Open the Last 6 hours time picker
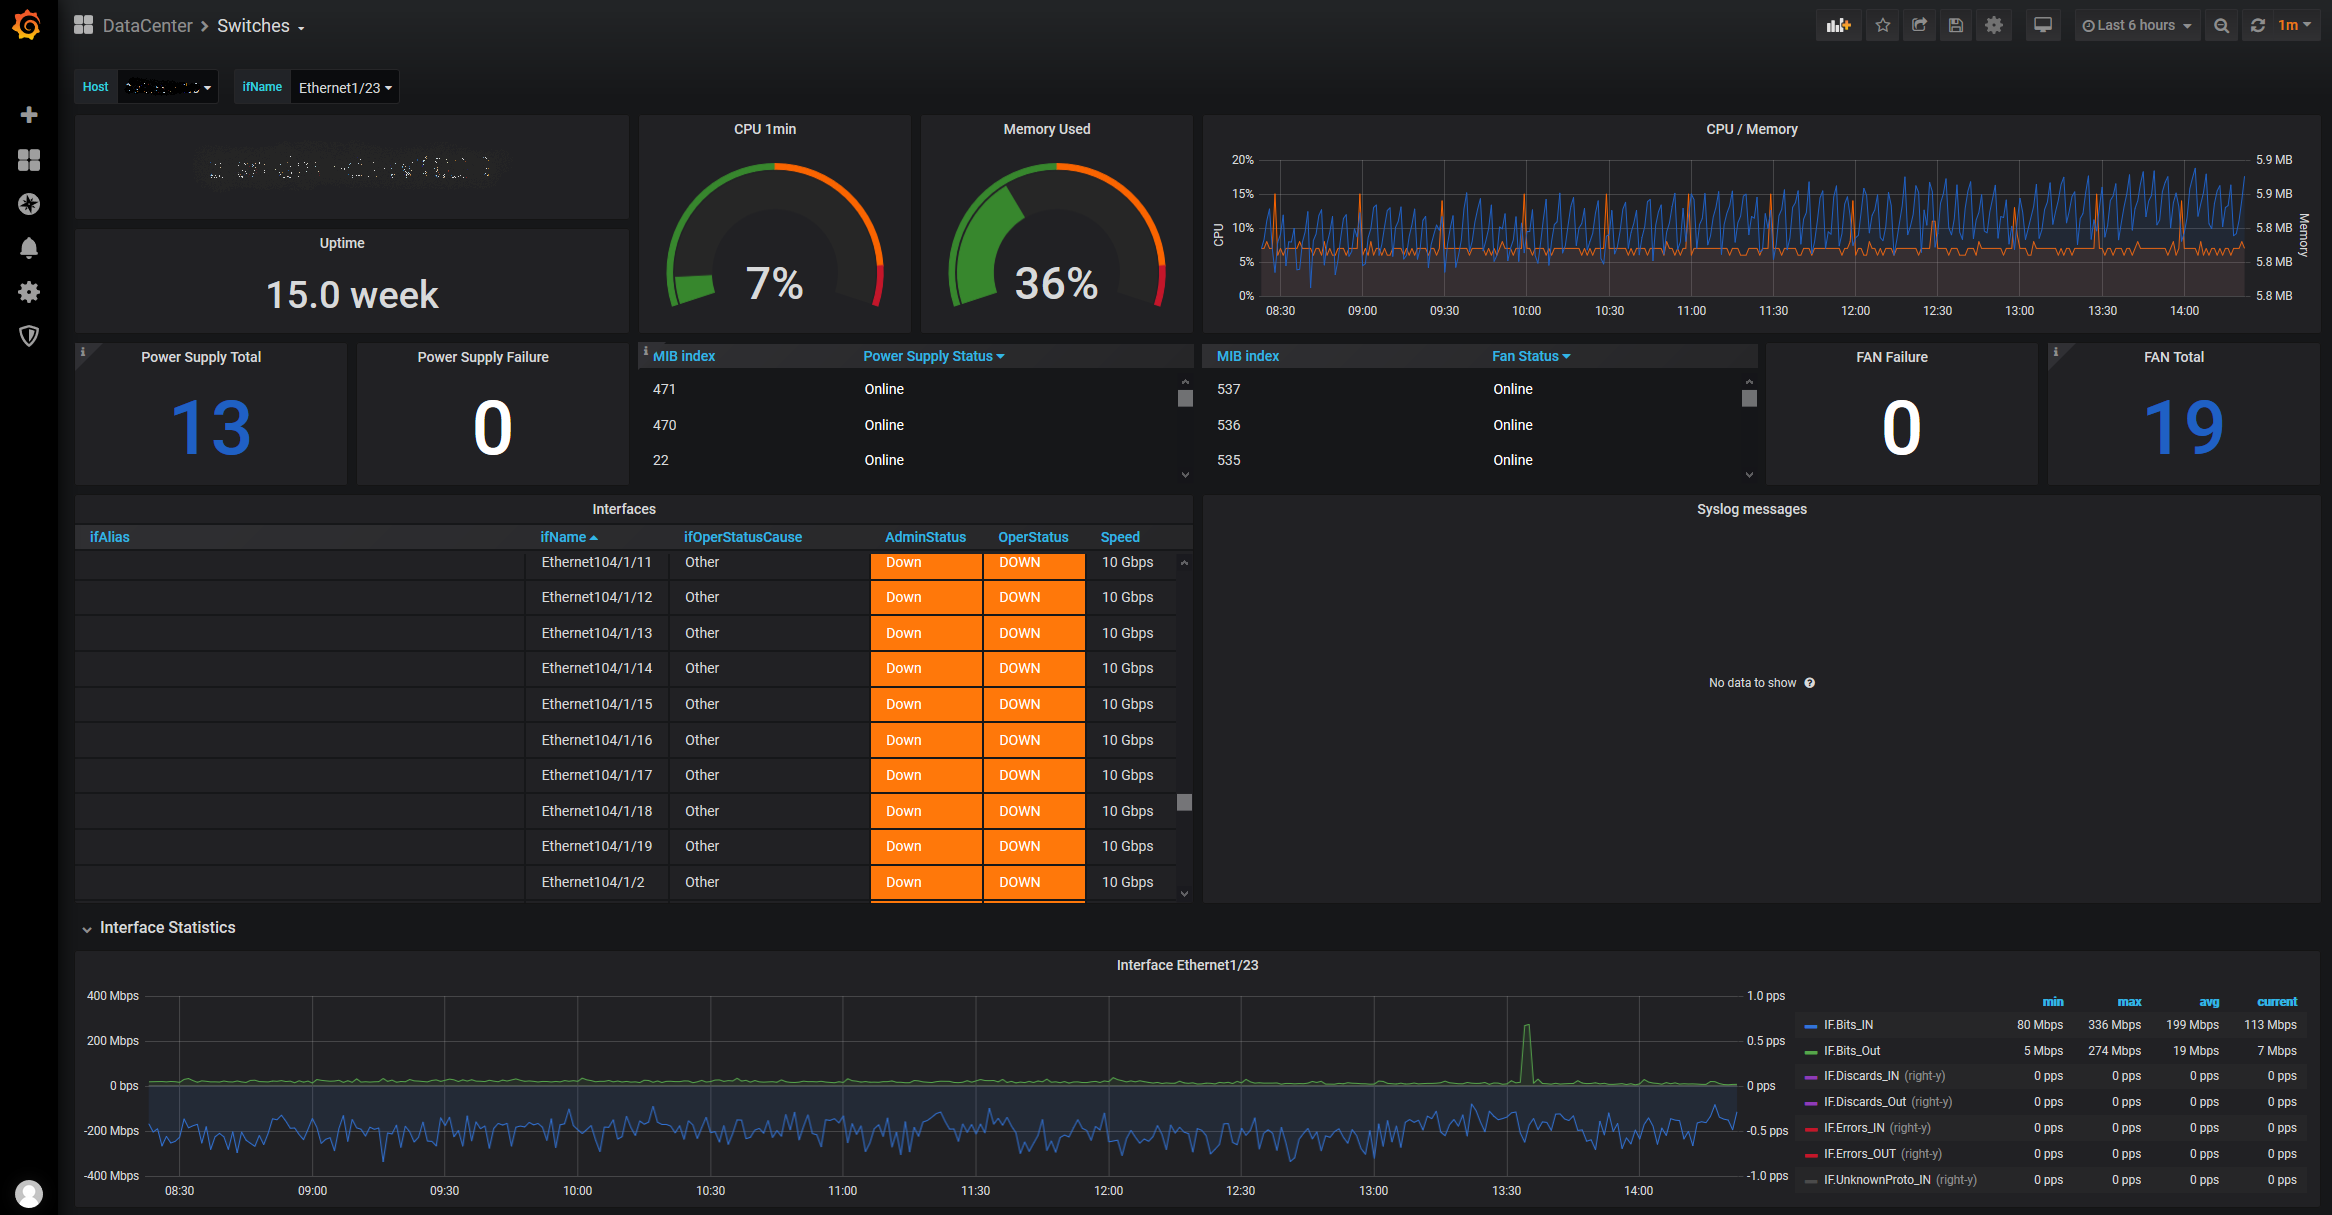The height and width of the screenshot is (1215, 2332). coord(2137,26)
